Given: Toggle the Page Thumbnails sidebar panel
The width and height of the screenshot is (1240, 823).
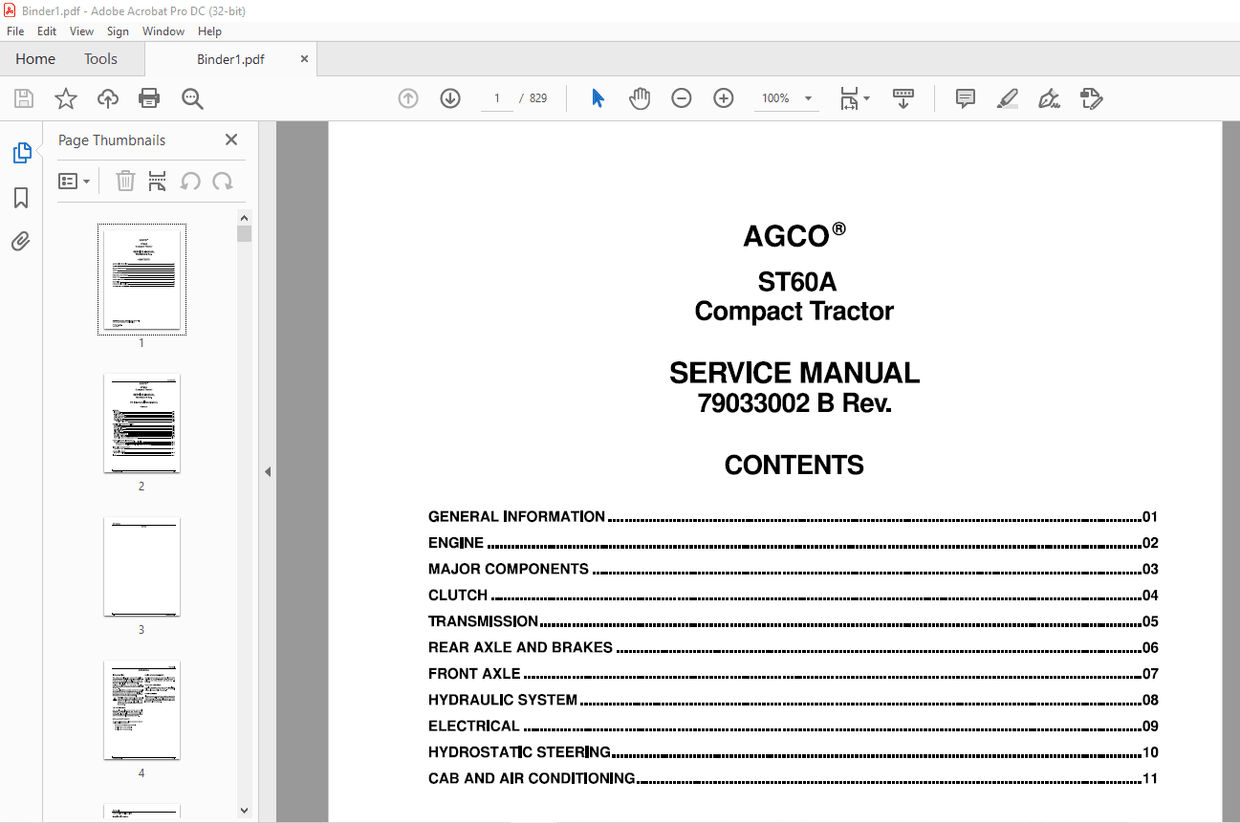Looking at the screenshot, I should click(22, 152).
